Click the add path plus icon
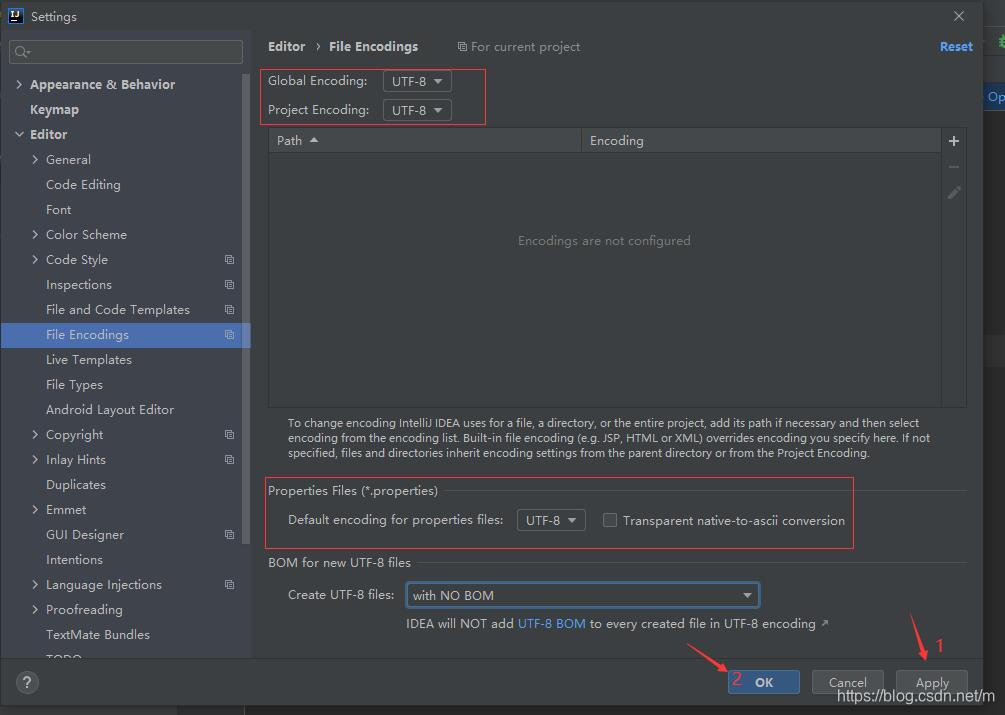The image size is (1005, 715). 954,141
